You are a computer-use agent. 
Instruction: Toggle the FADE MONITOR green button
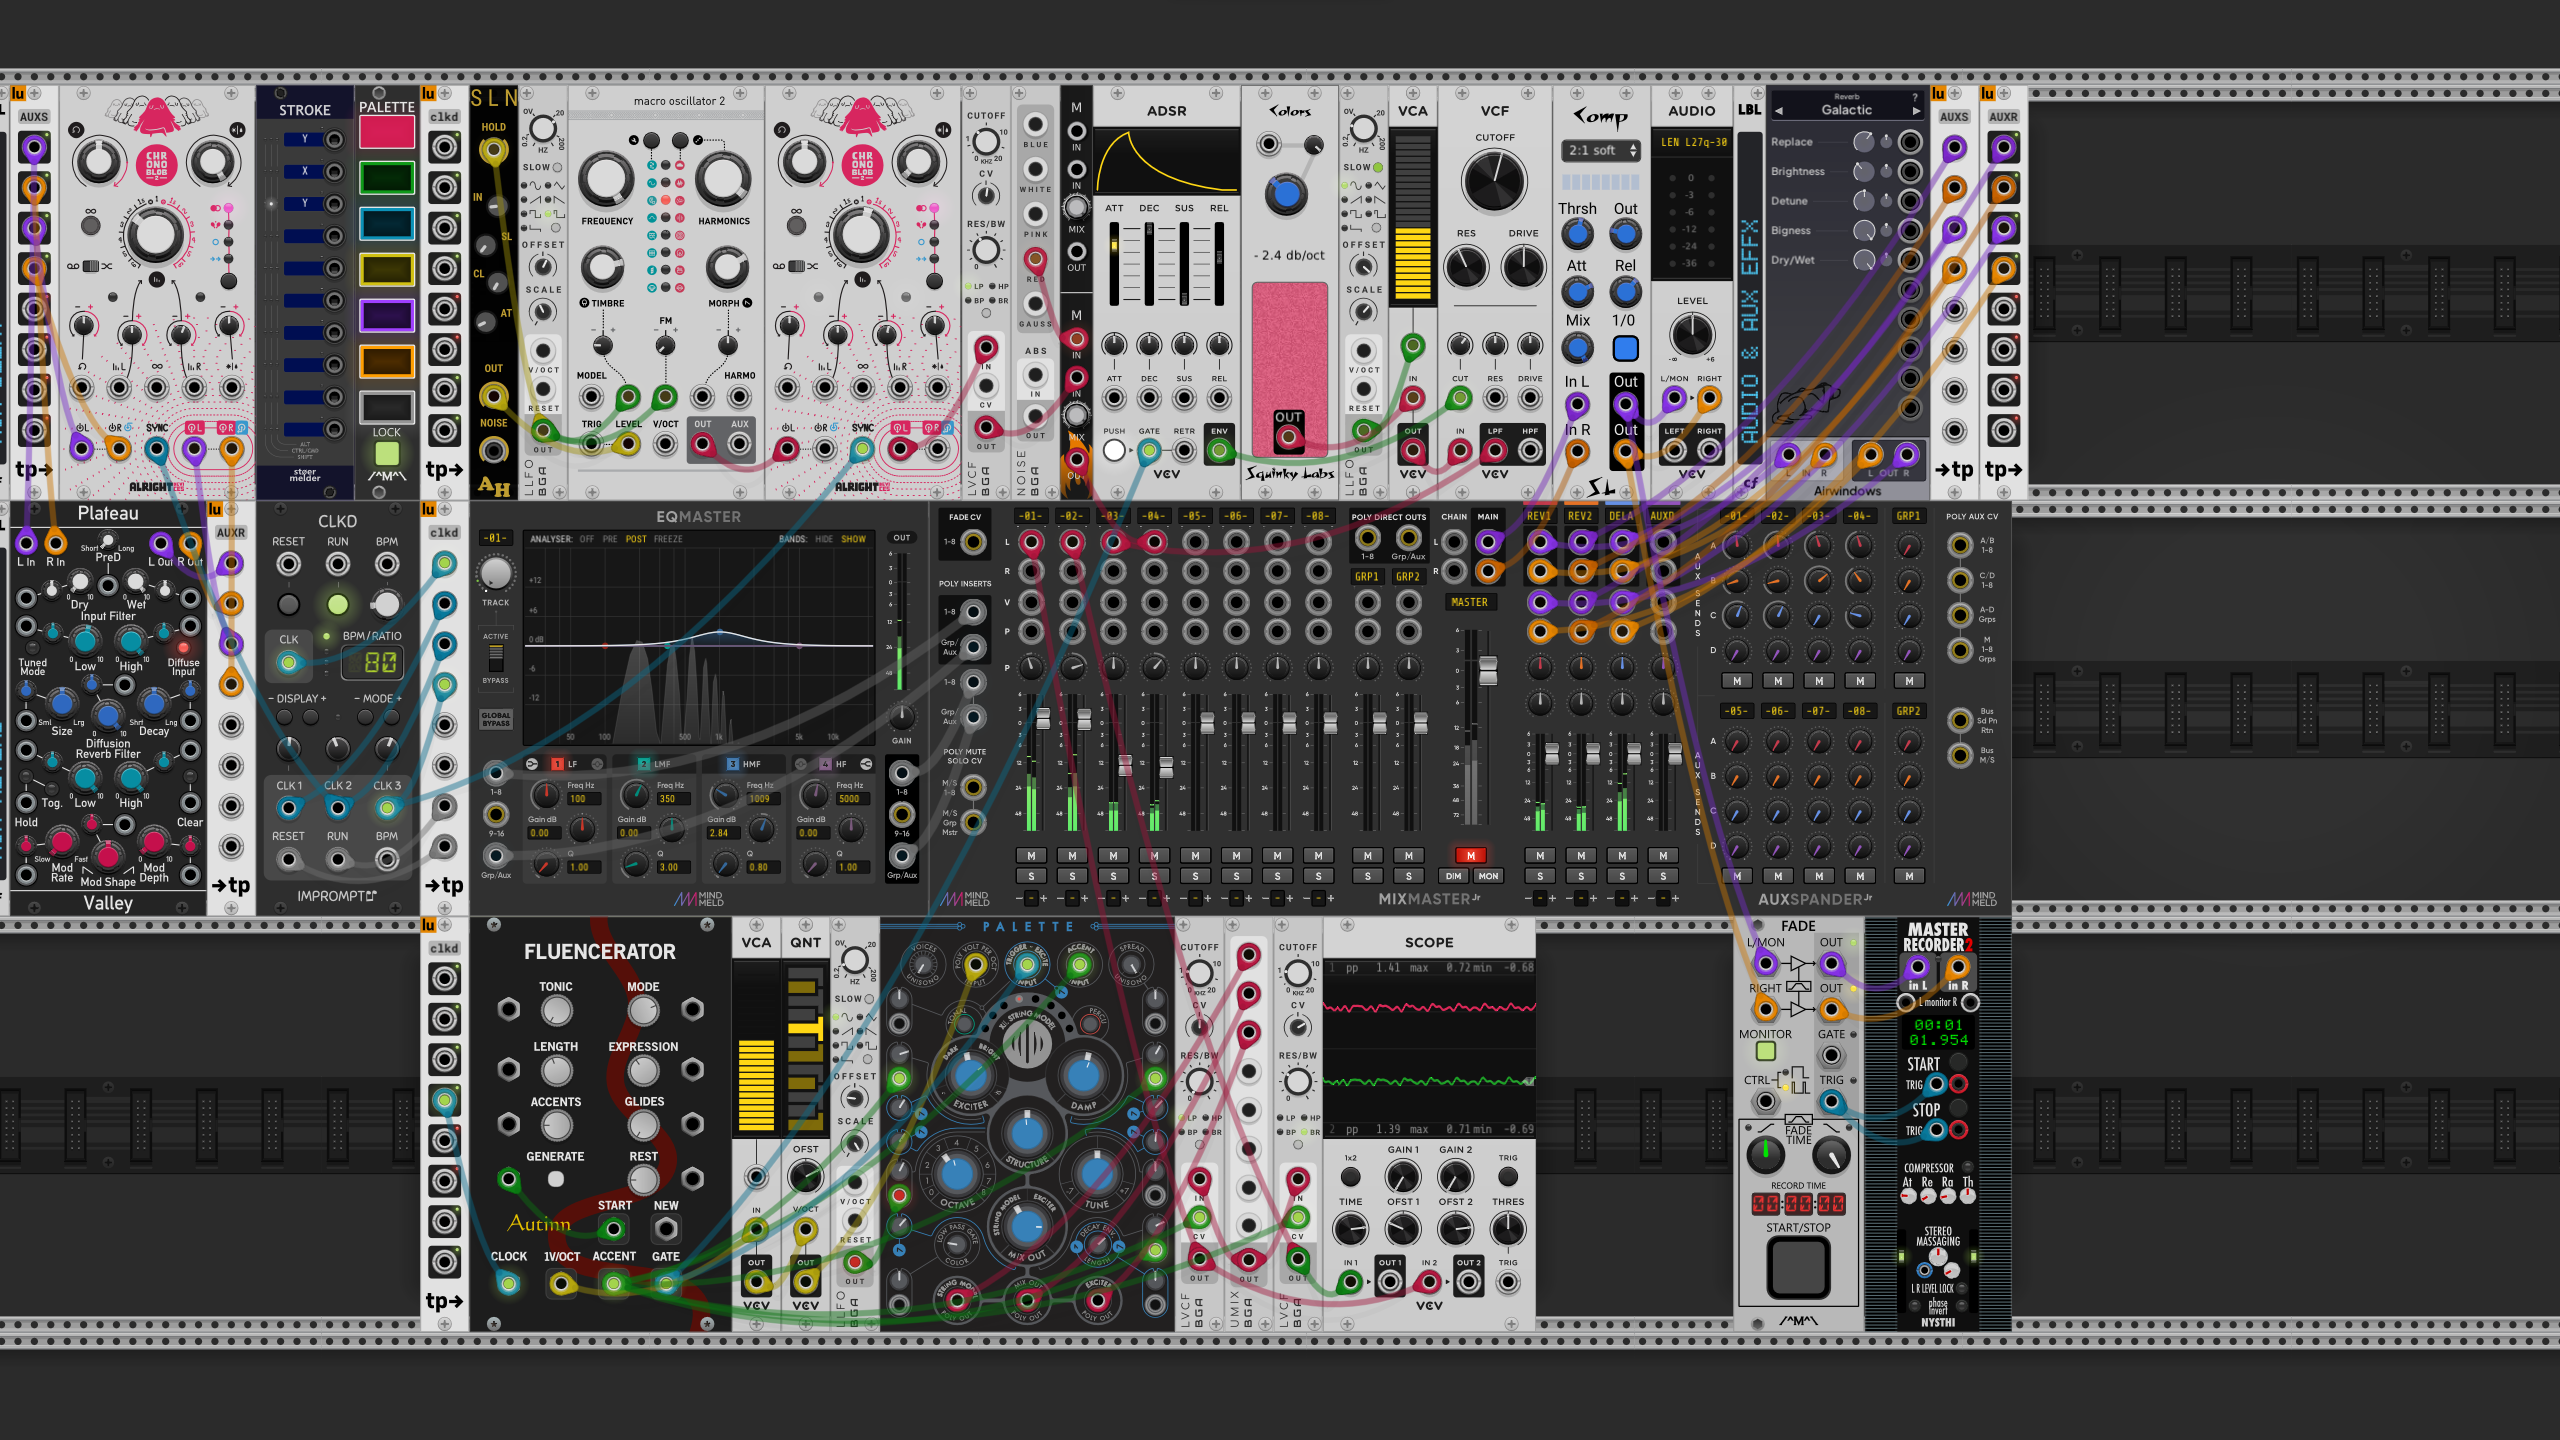pyautogui.click(x=1765, y=1051)
